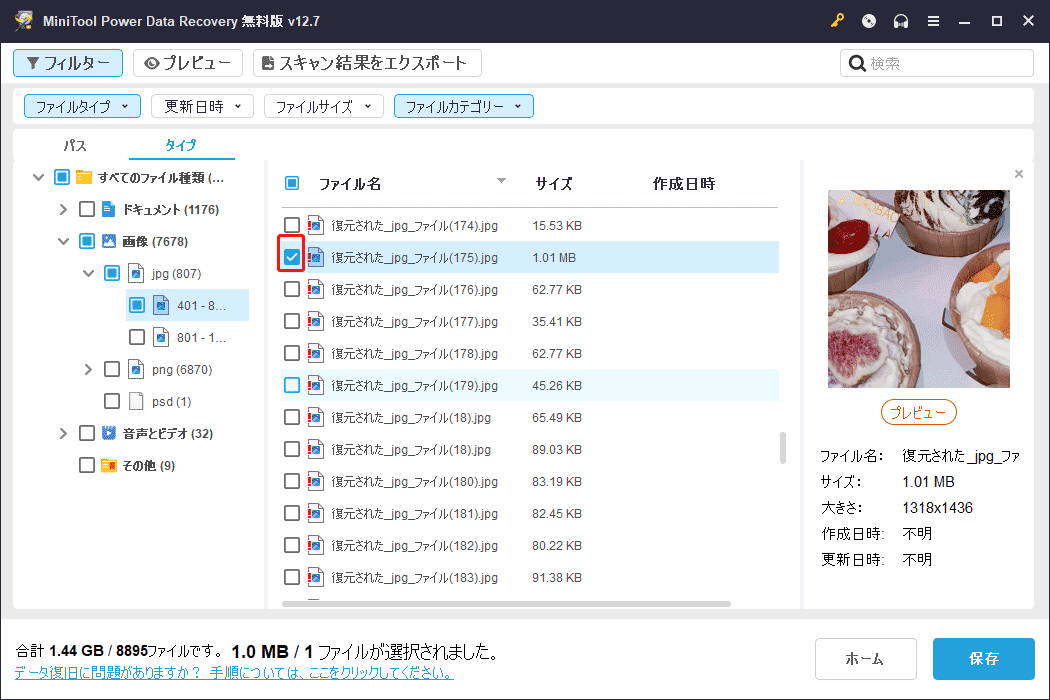Click the search magnifier icon
Viewport: 1050px width, 700px height.
click(857, 62)
